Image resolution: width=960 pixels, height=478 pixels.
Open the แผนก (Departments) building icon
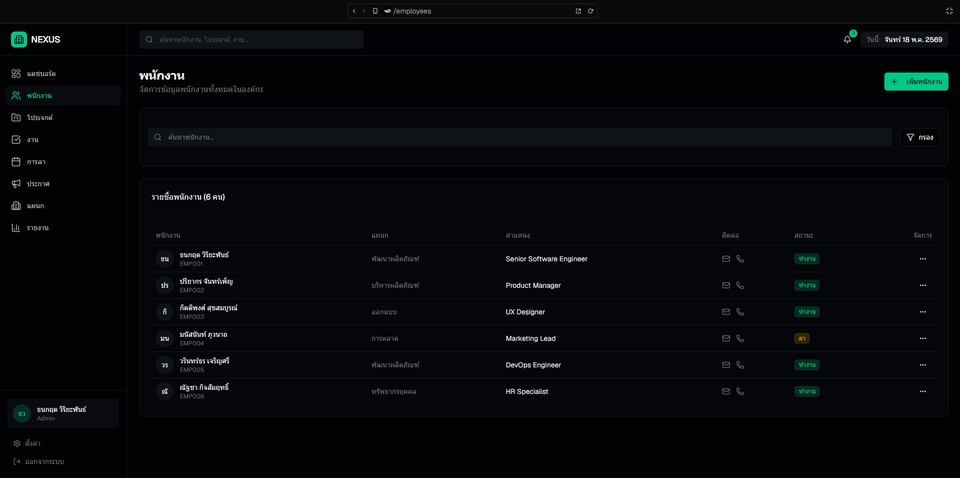tap(16, 206)
